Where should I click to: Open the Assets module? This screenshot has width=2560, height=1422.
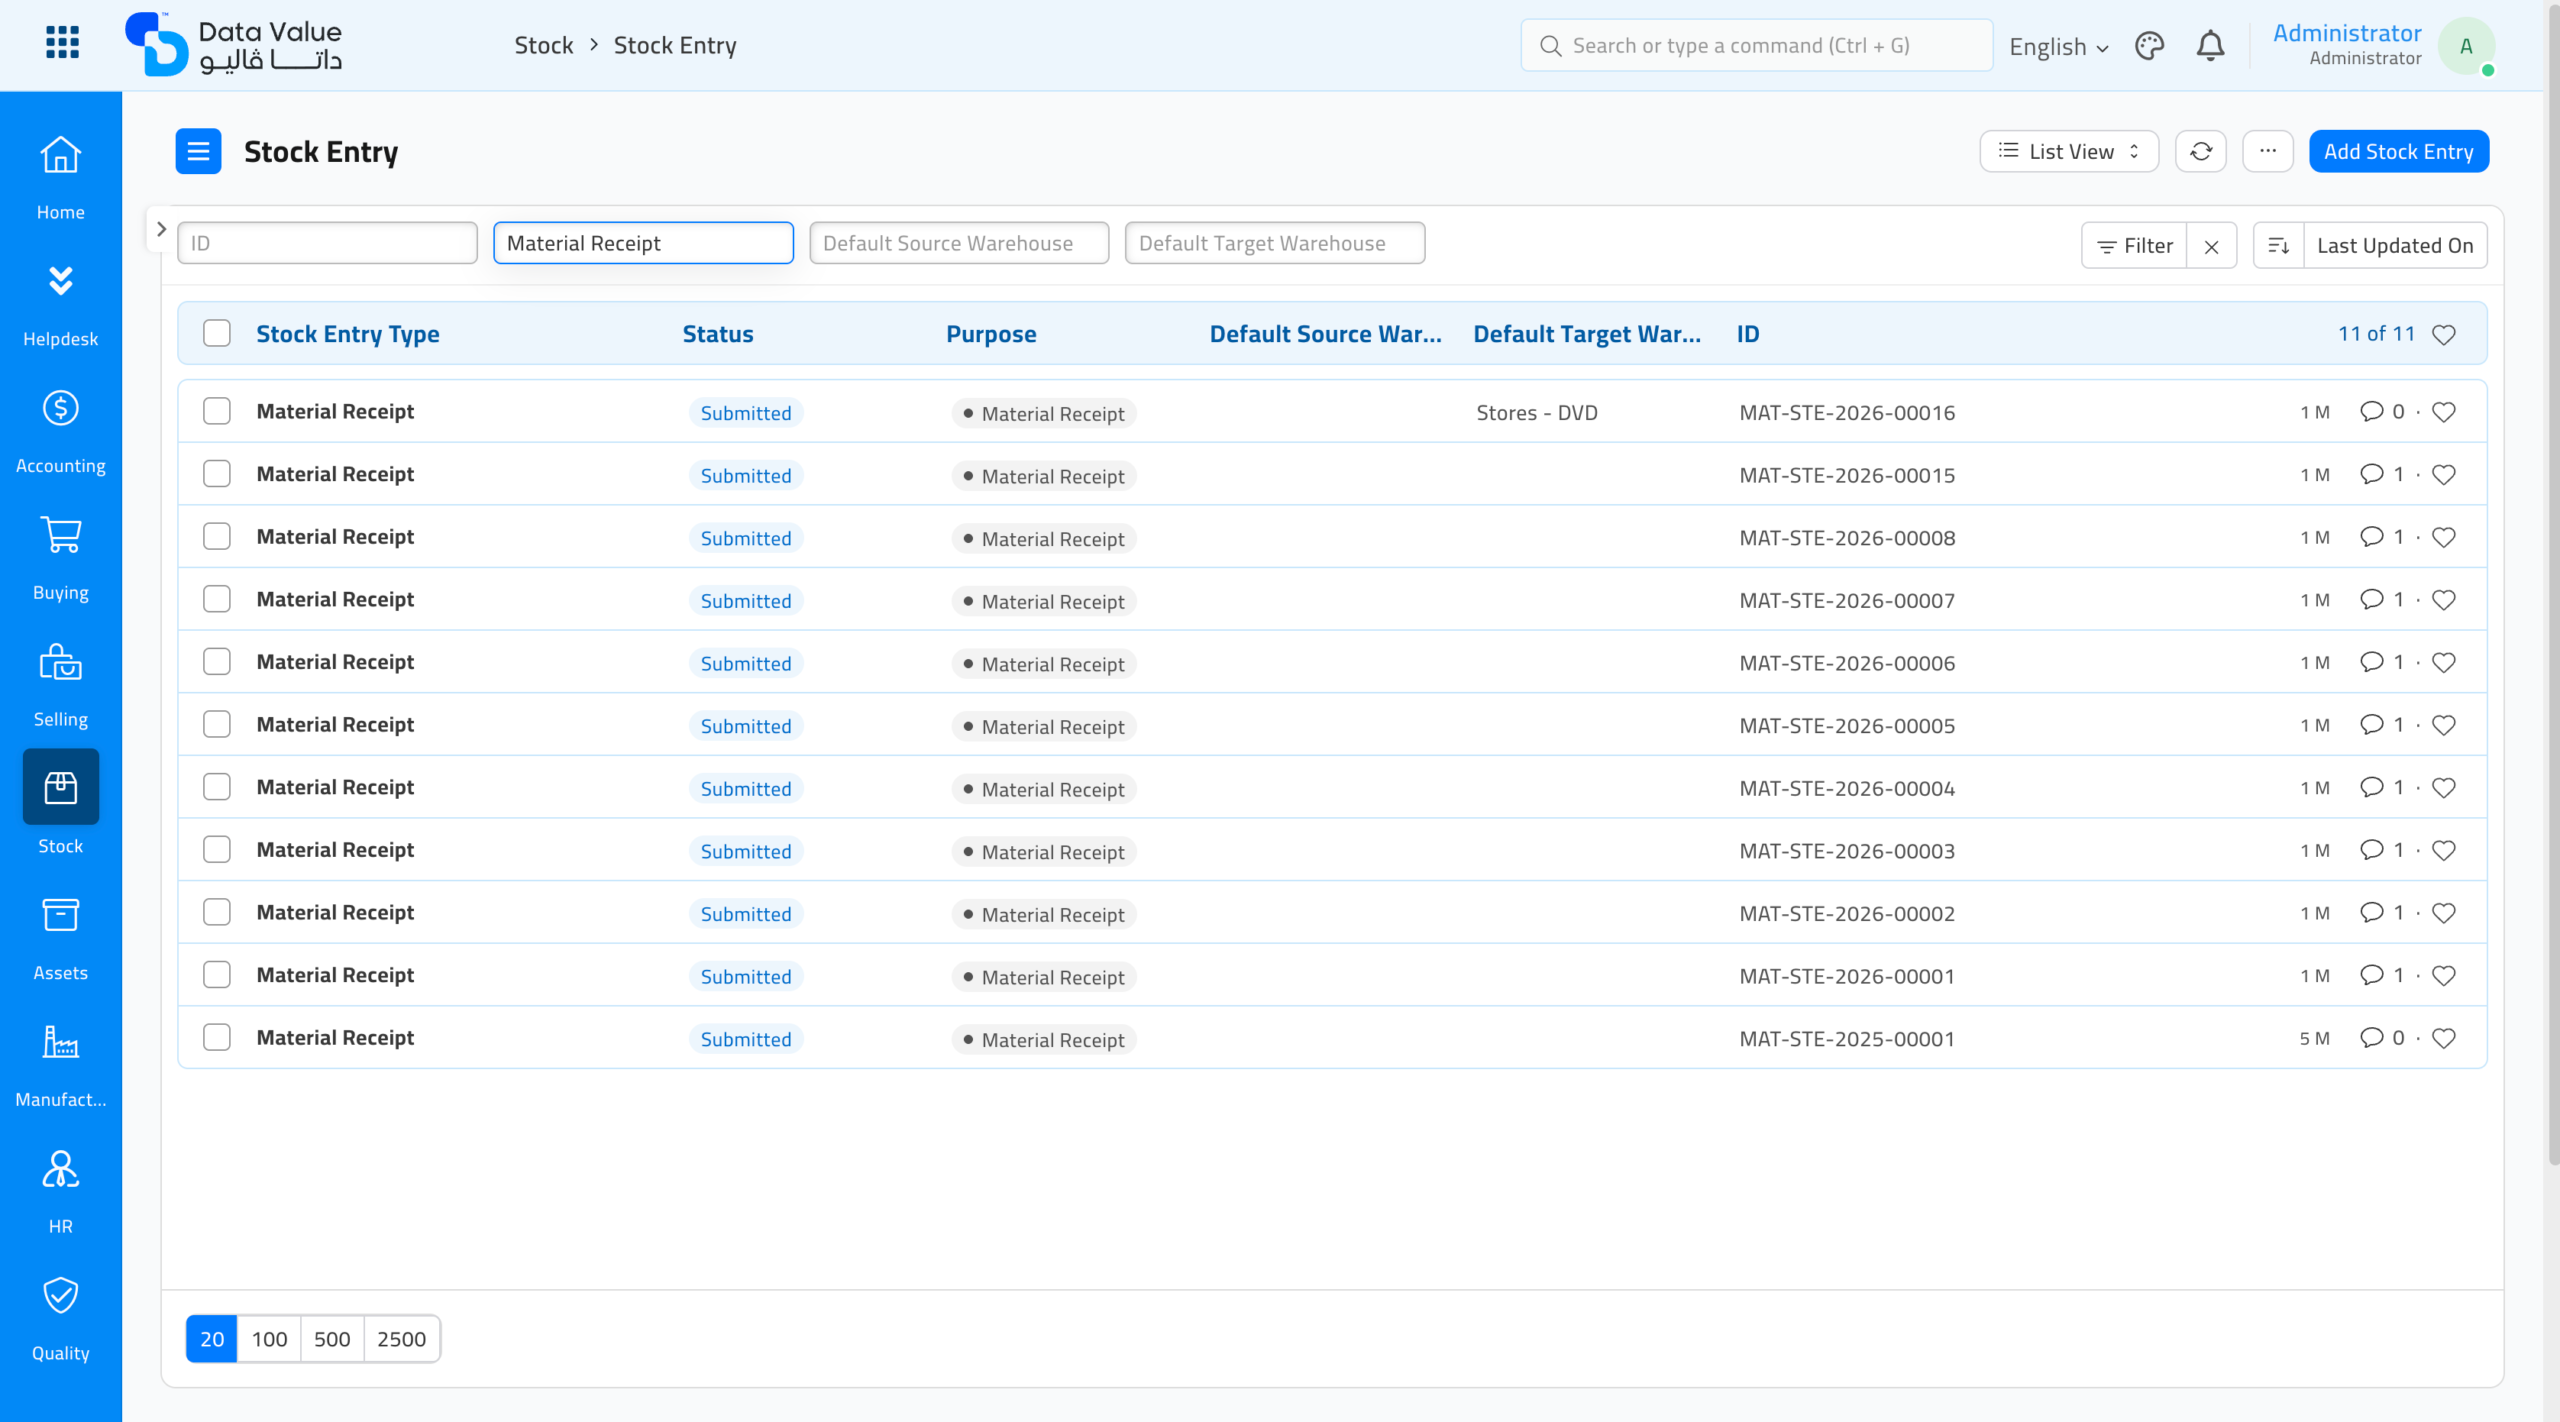point(61,939)
